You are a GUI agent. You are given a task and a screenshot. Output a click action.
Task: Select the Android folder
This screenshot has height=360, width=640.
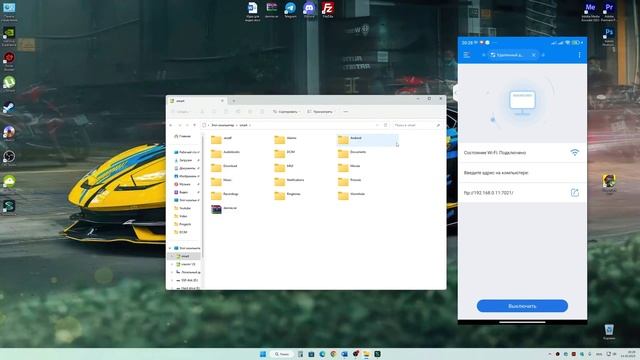tap(367, 139)
